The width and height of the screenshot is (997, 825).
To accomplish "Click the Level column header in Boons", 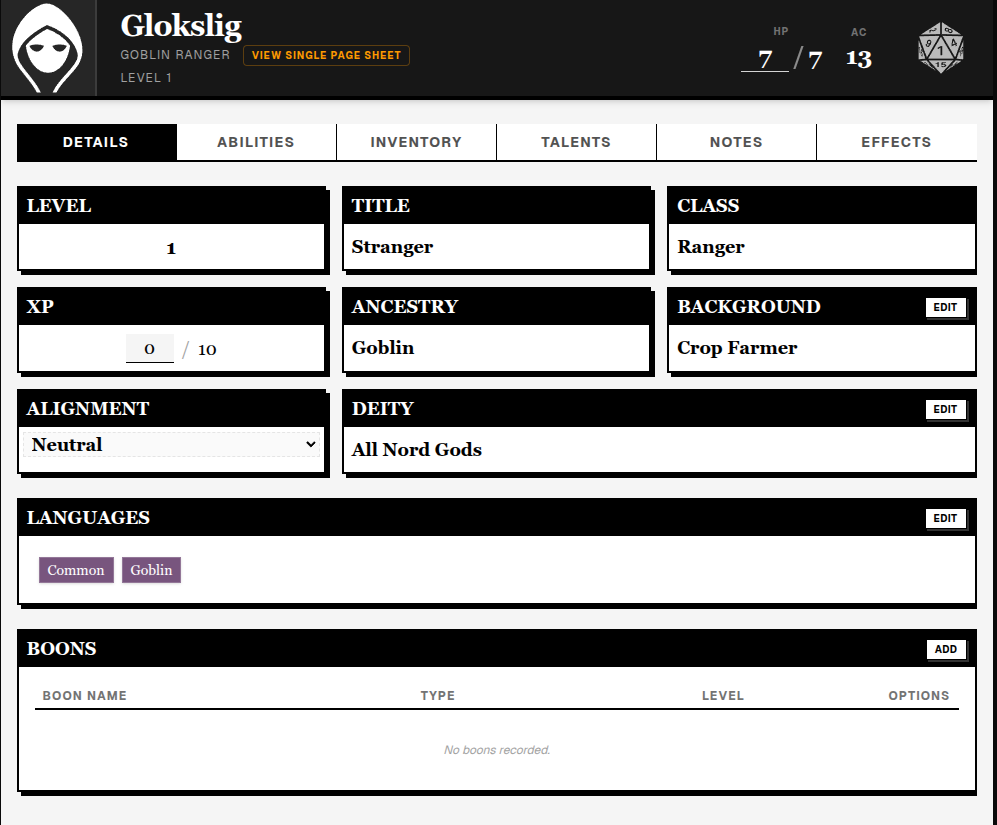I will click(723, 696).
